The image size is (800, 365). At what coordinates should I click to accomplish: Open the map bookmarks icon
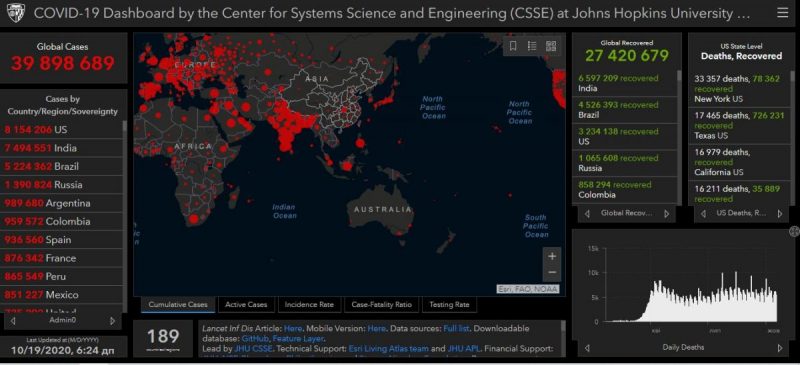click(513, 46)
